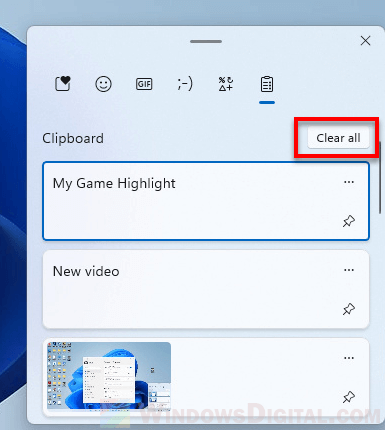Paste the New video text entry

[206, 289]
